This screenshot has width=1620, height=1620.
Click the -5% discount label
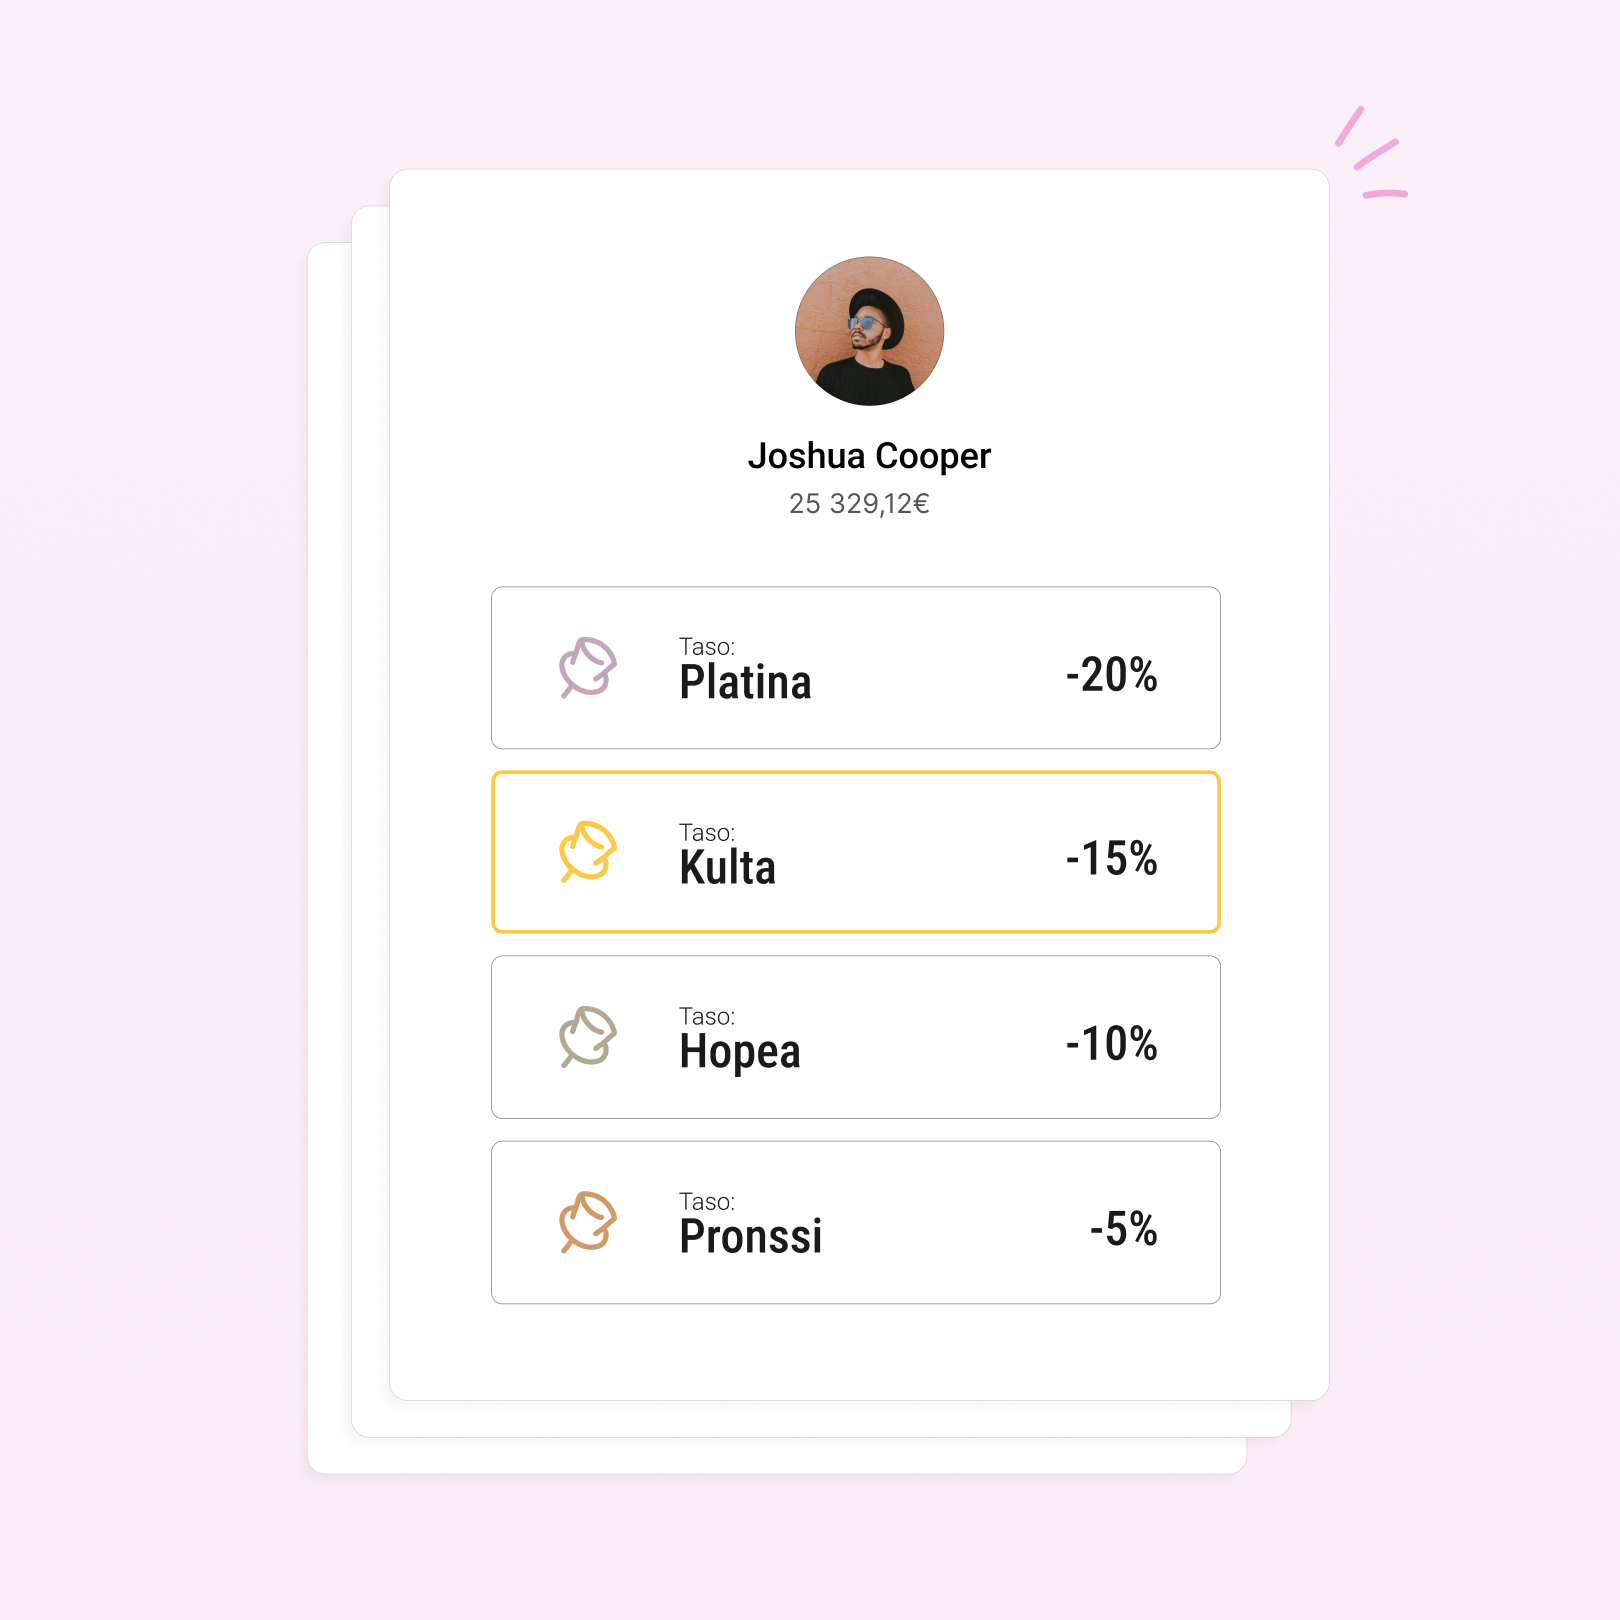click(x=1123, y=1229)
